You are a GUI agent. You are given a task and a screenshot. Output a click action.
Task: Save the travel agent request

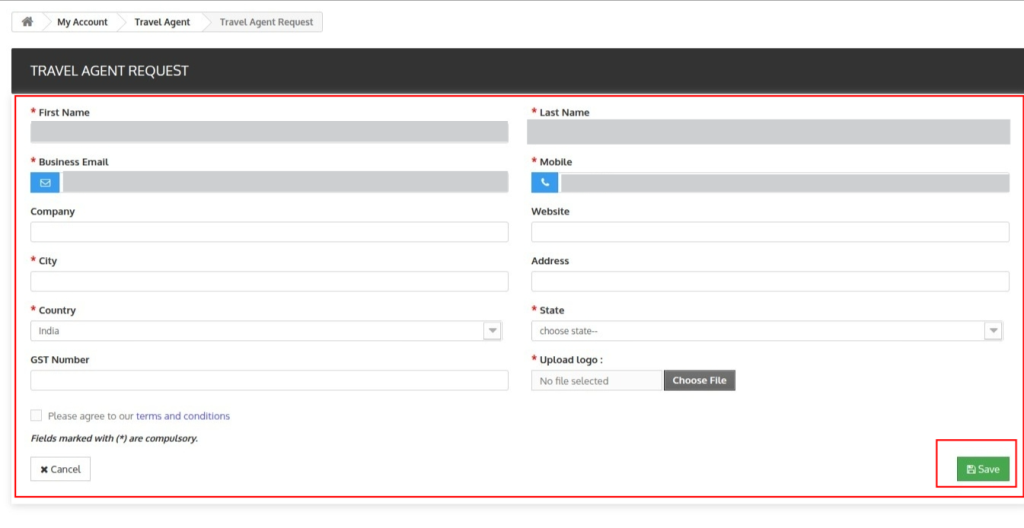[x=983, y=469]
